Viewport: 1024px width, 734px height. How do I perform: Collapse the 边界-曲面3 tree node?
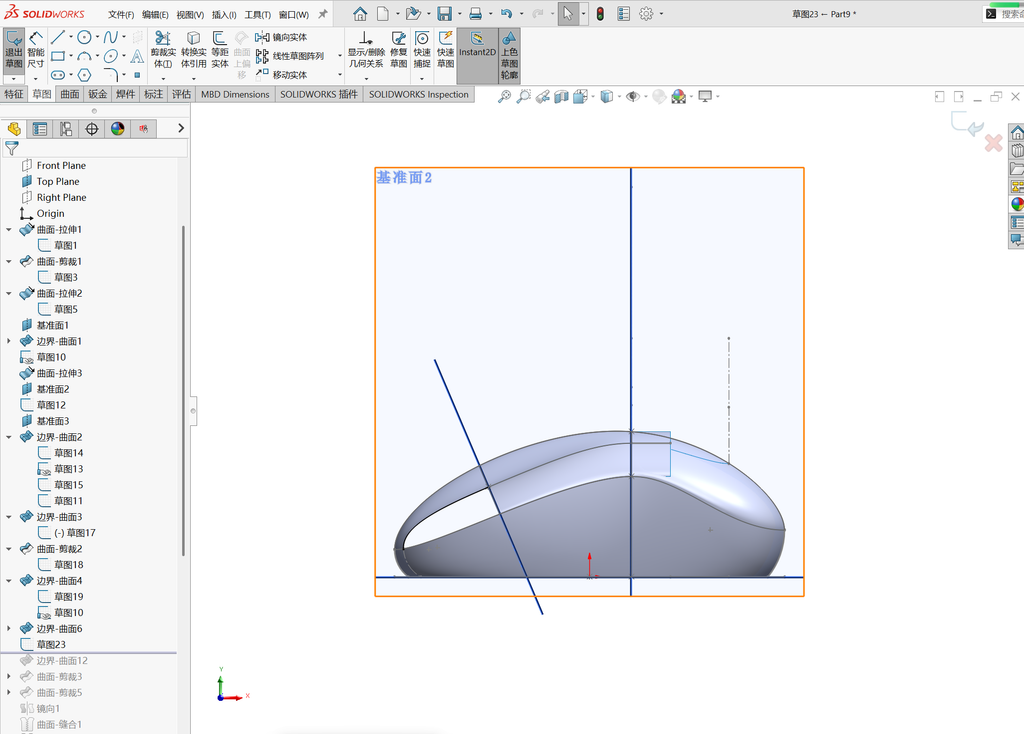(8, 517)
